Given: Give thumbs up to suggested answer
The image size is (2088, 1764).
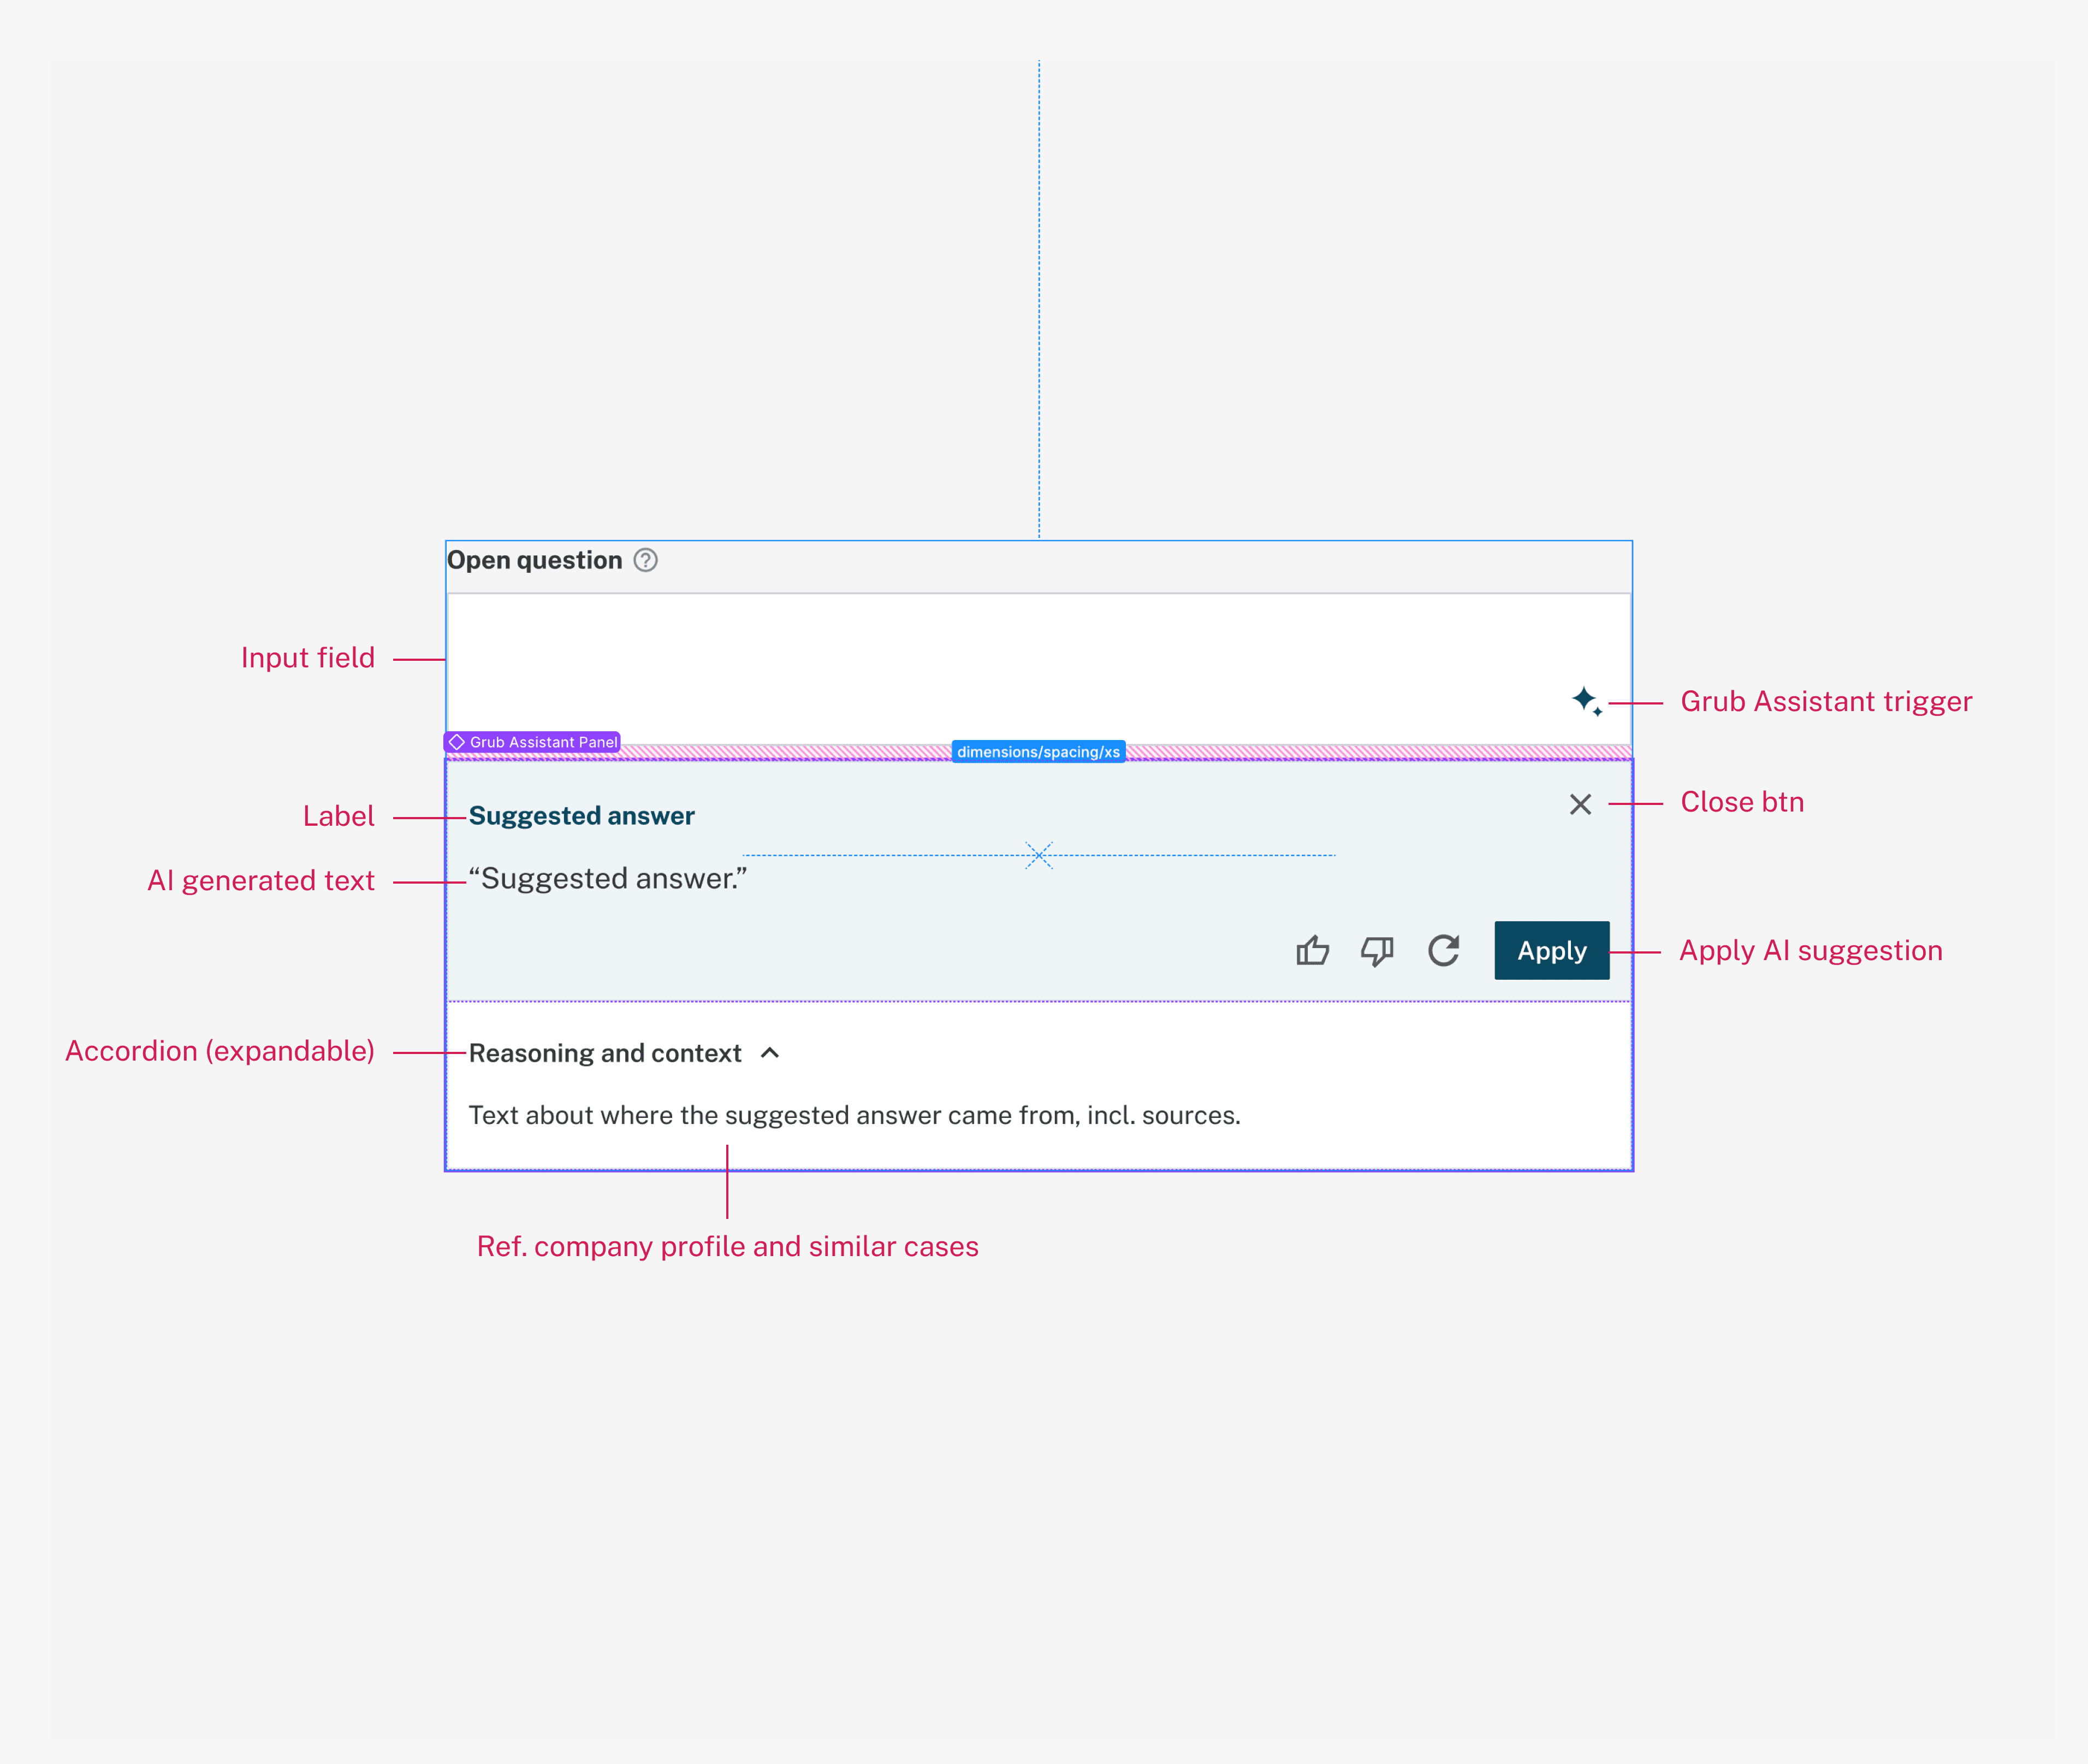Looking at the screenshot, I should point(1312,950).
